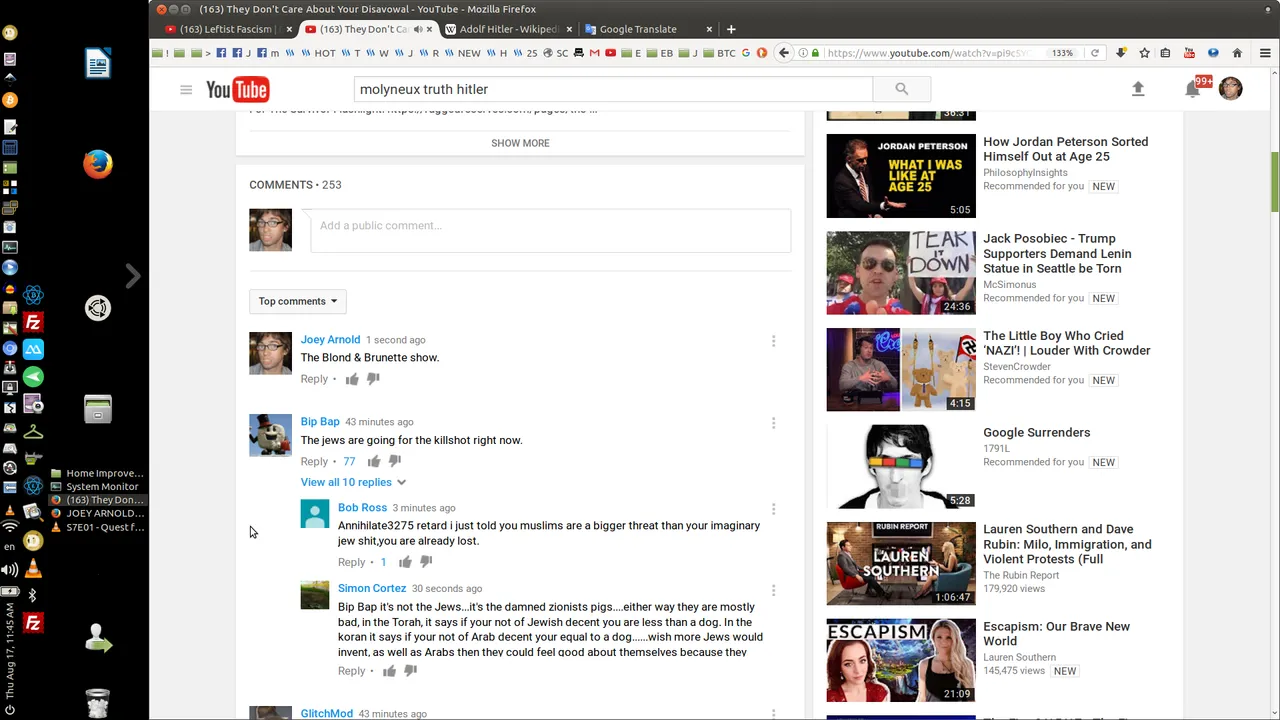Go back with the Firefox back arrow
The width and height of the screenshot is (1280, 720).
[784, 53]
